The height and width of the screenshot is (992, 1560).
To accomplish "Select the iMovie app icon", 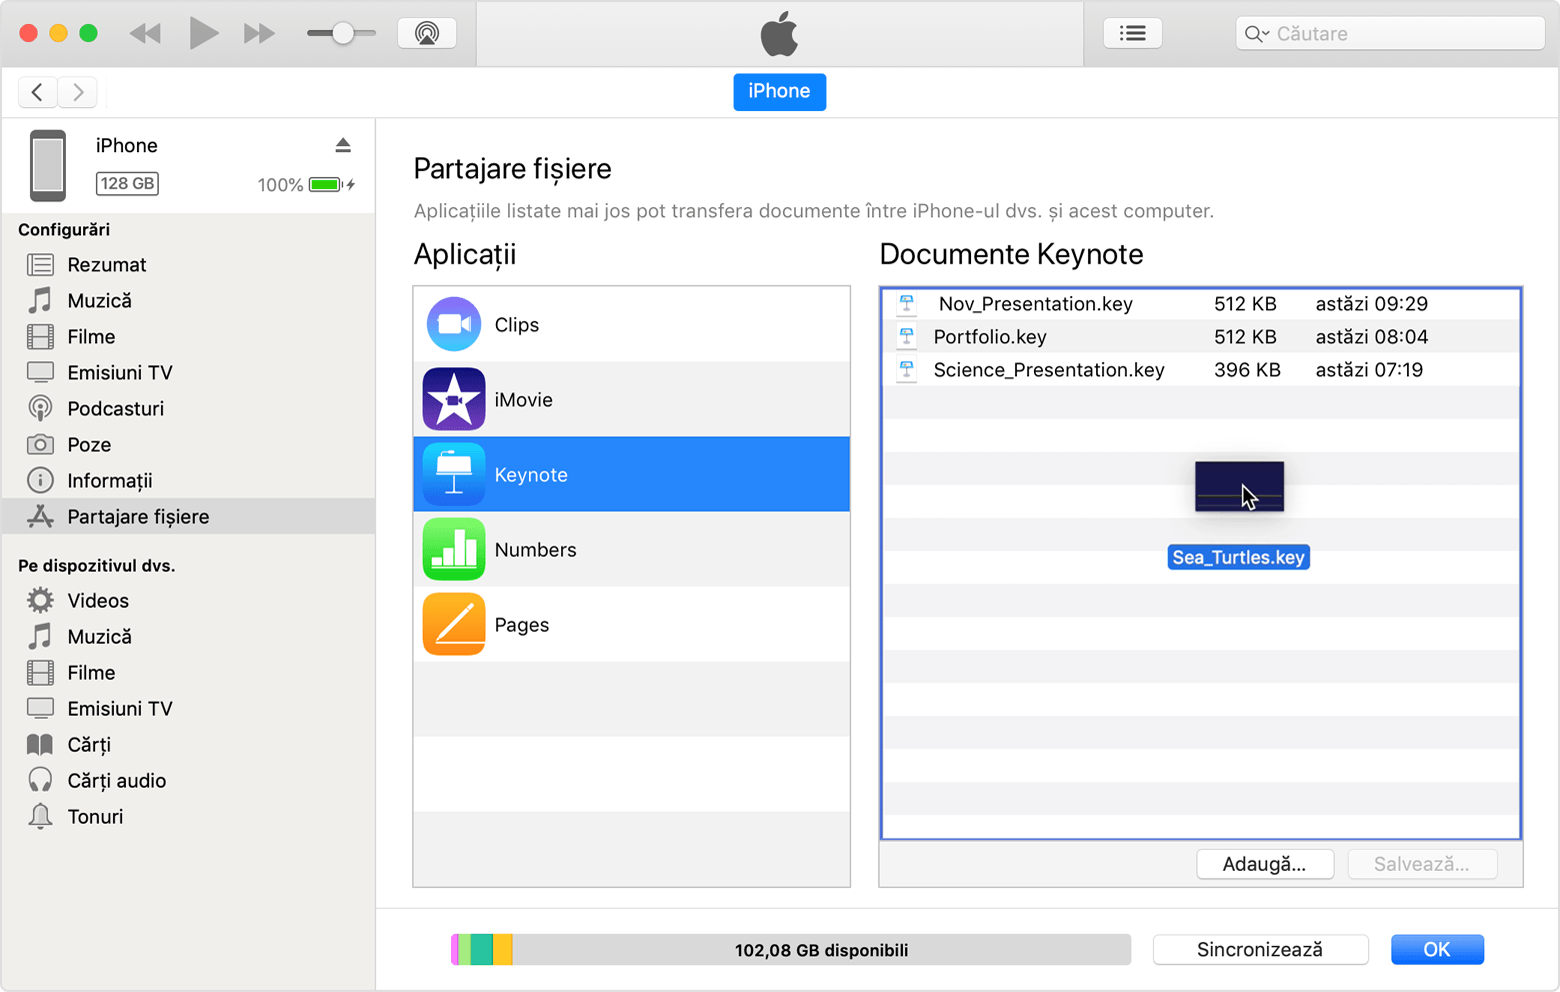I will click(x=454, y=399).
